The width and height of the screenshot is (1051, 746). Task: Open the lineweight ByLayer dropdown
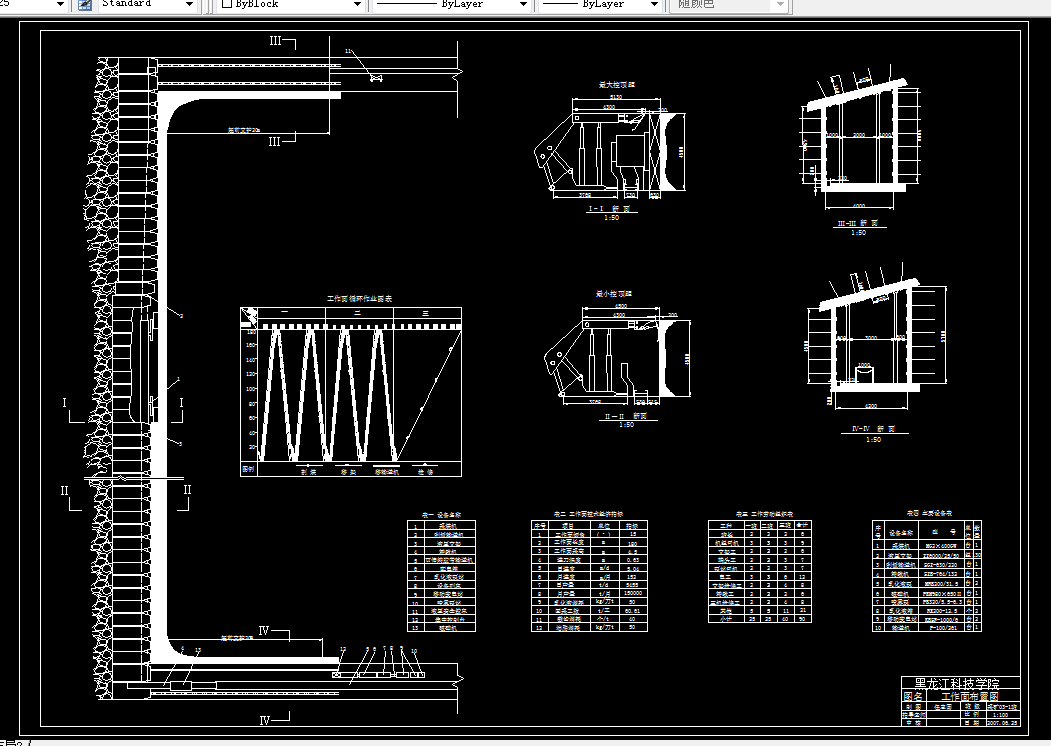(654, 5)
